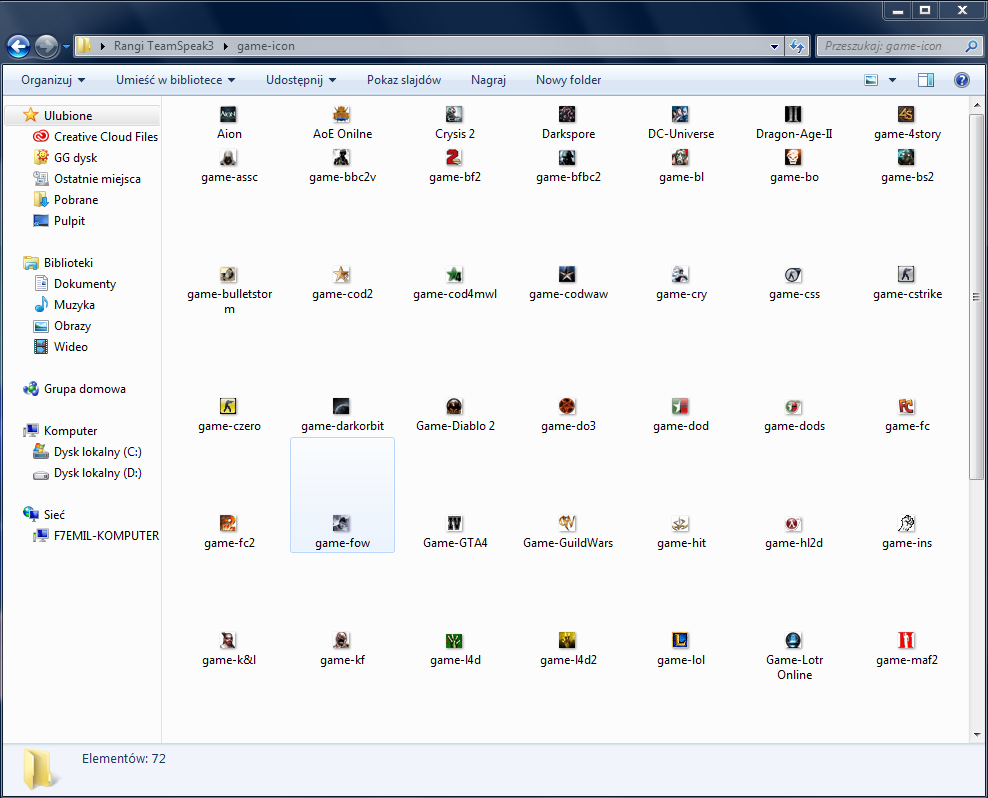This screenshot has height=798, width=988.
Task: Select the game-lol icon file
Action: pyautogui.click(x=681, y=649)
